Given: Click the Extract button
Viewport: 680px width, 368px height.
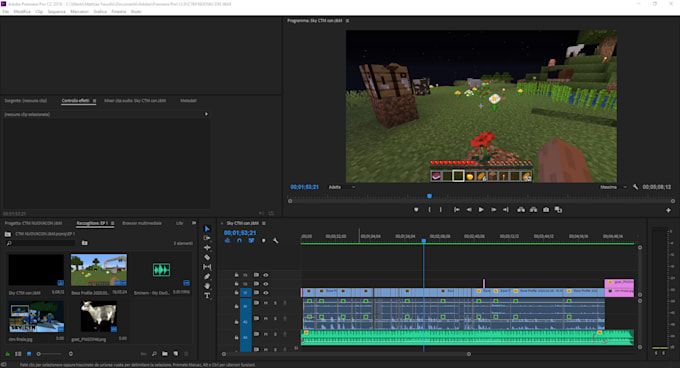Looking at the screenshot, I should click(x=533, y=210).
